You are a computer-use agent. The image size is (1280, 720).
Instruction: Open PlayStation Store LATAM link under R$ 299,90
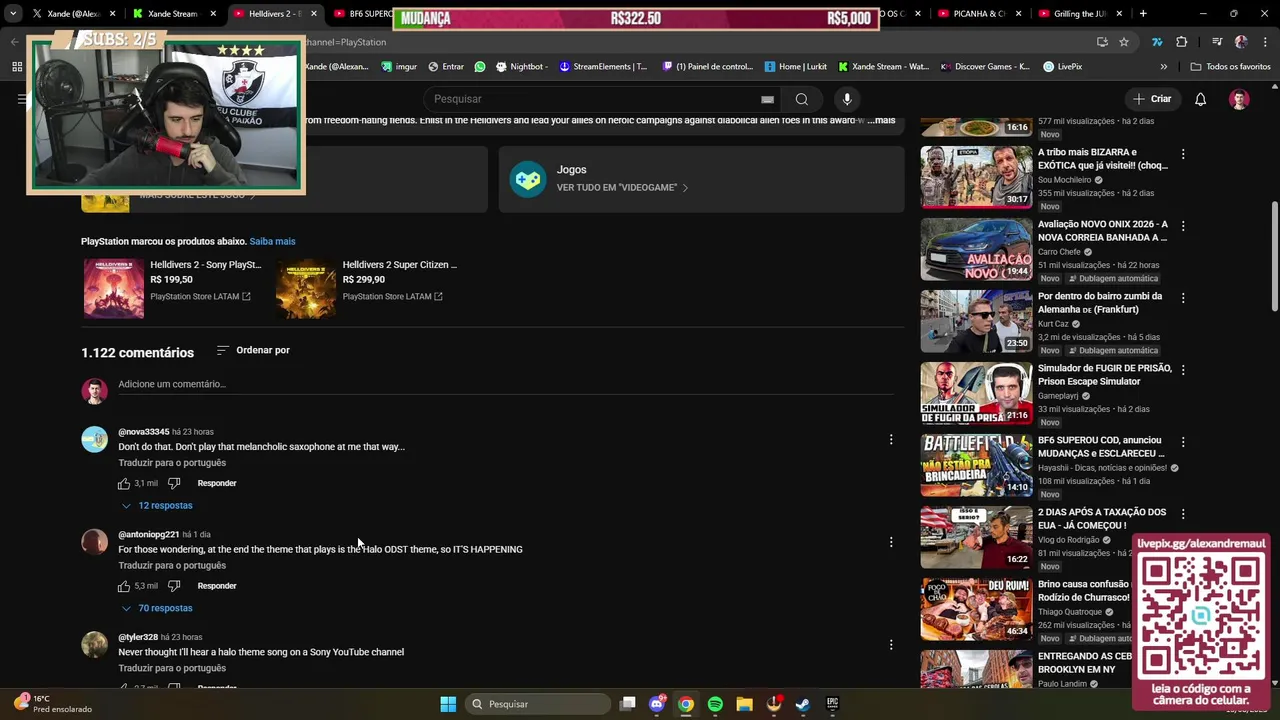[x=392, y=297]
